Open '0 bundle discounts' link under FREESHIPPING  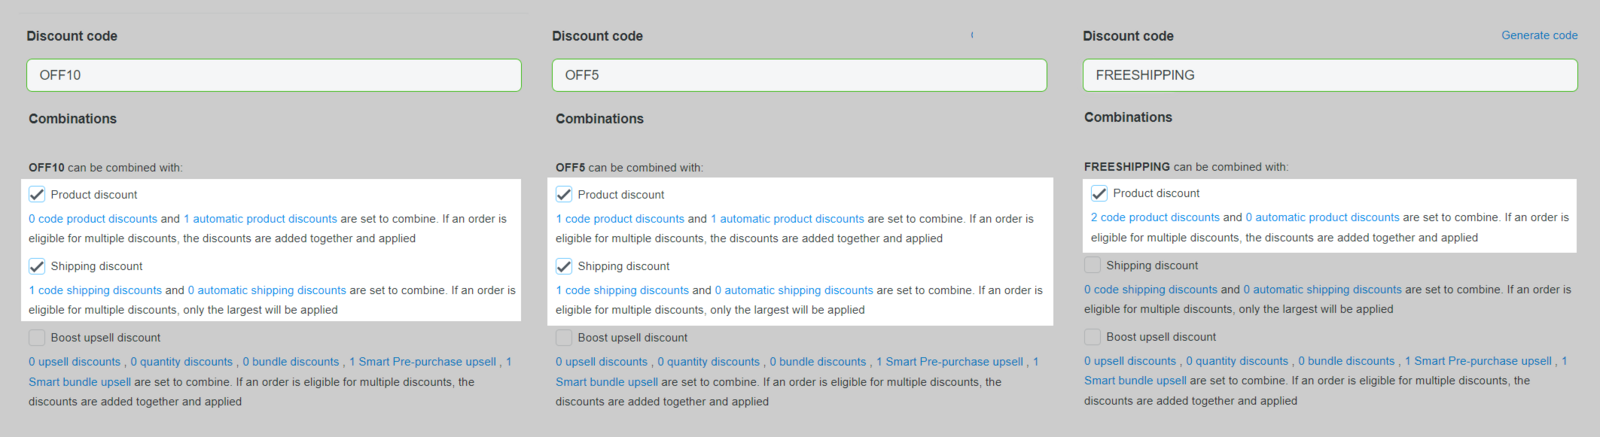coord(1346,361)
